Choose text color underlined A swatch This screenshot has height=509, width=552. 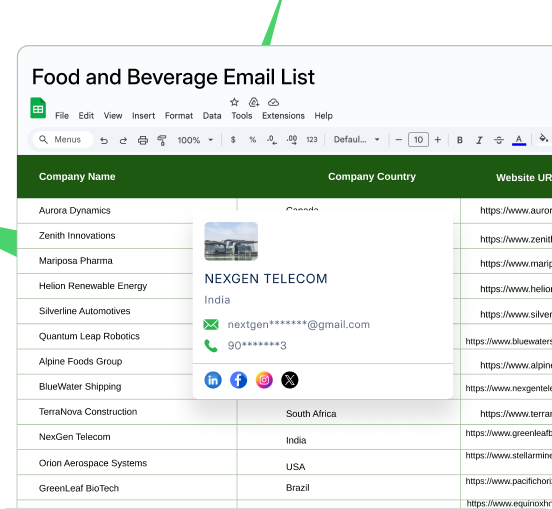(x=519, y=140)
